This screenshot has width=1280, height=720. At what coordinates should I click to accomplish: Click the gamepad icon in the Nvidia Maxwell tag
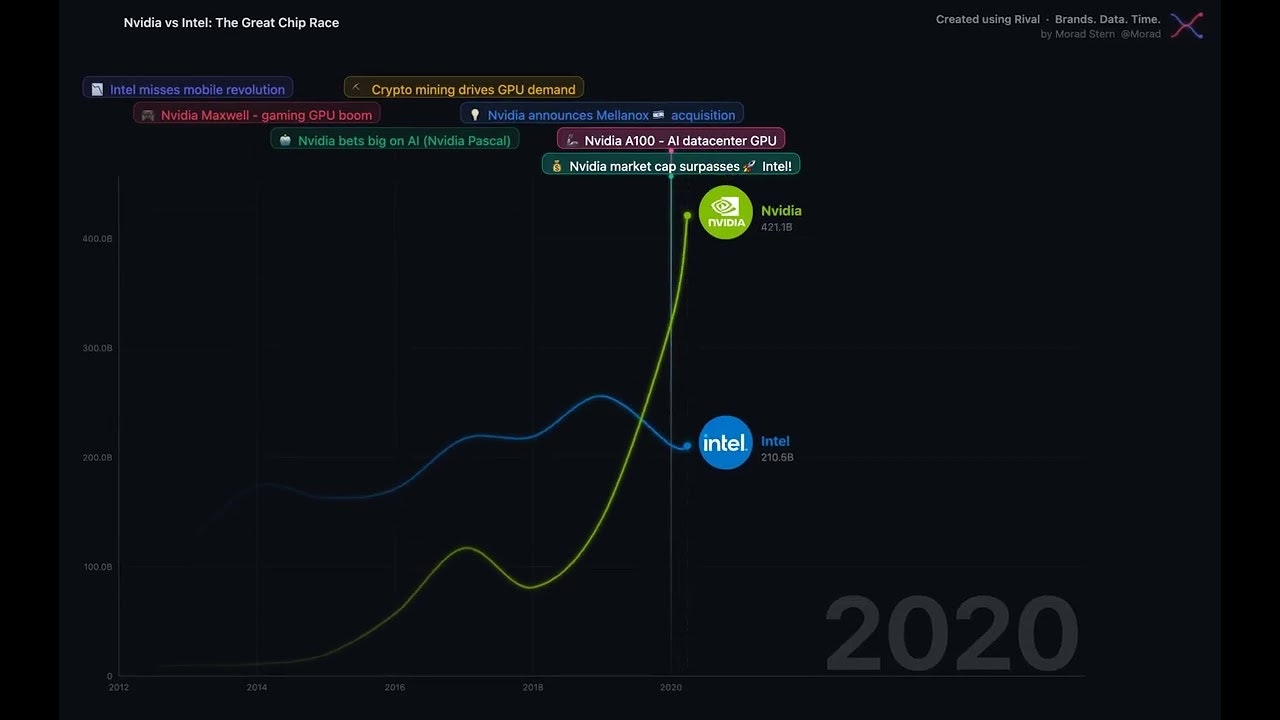[x=148, y=115]
